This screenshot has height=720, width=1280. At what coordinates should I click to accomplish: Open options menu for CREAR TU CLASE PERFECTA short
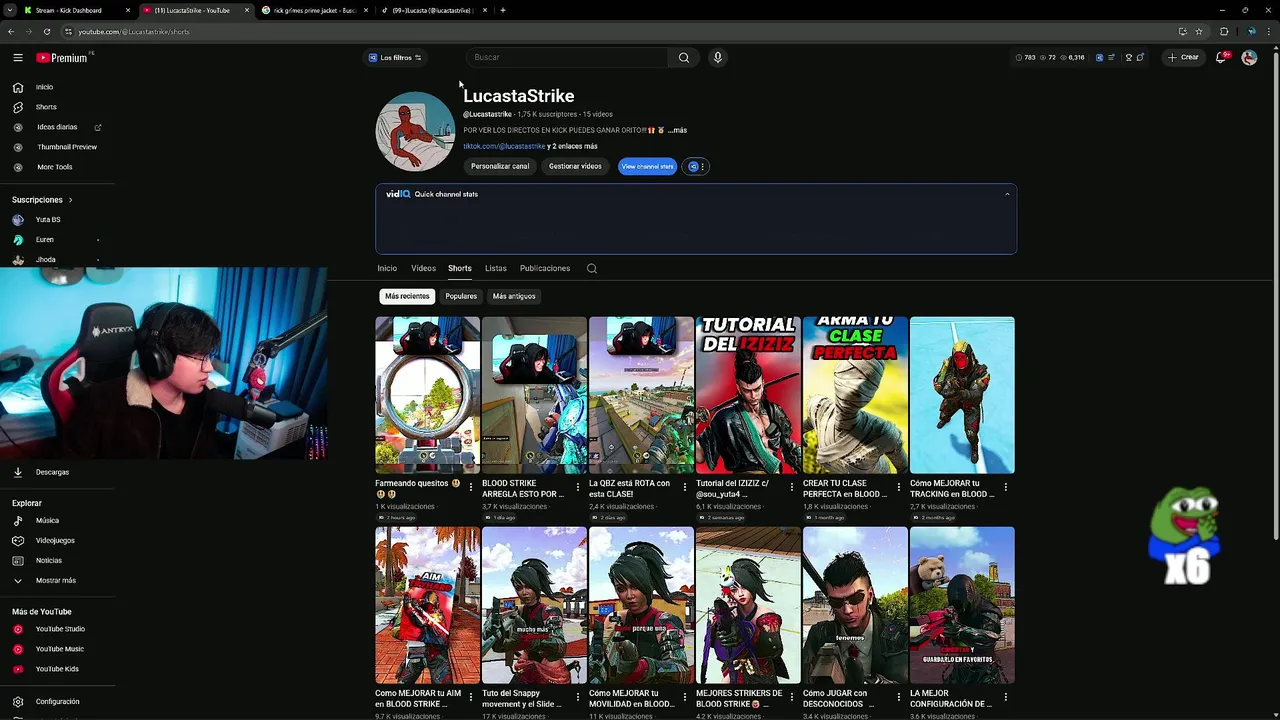[x=898, y=487]
